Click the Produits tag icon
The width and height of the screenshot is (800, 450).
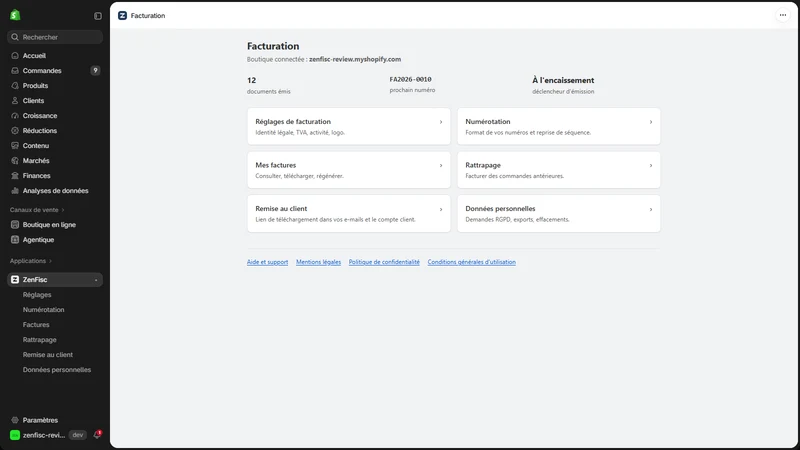(x=15, y=86)
